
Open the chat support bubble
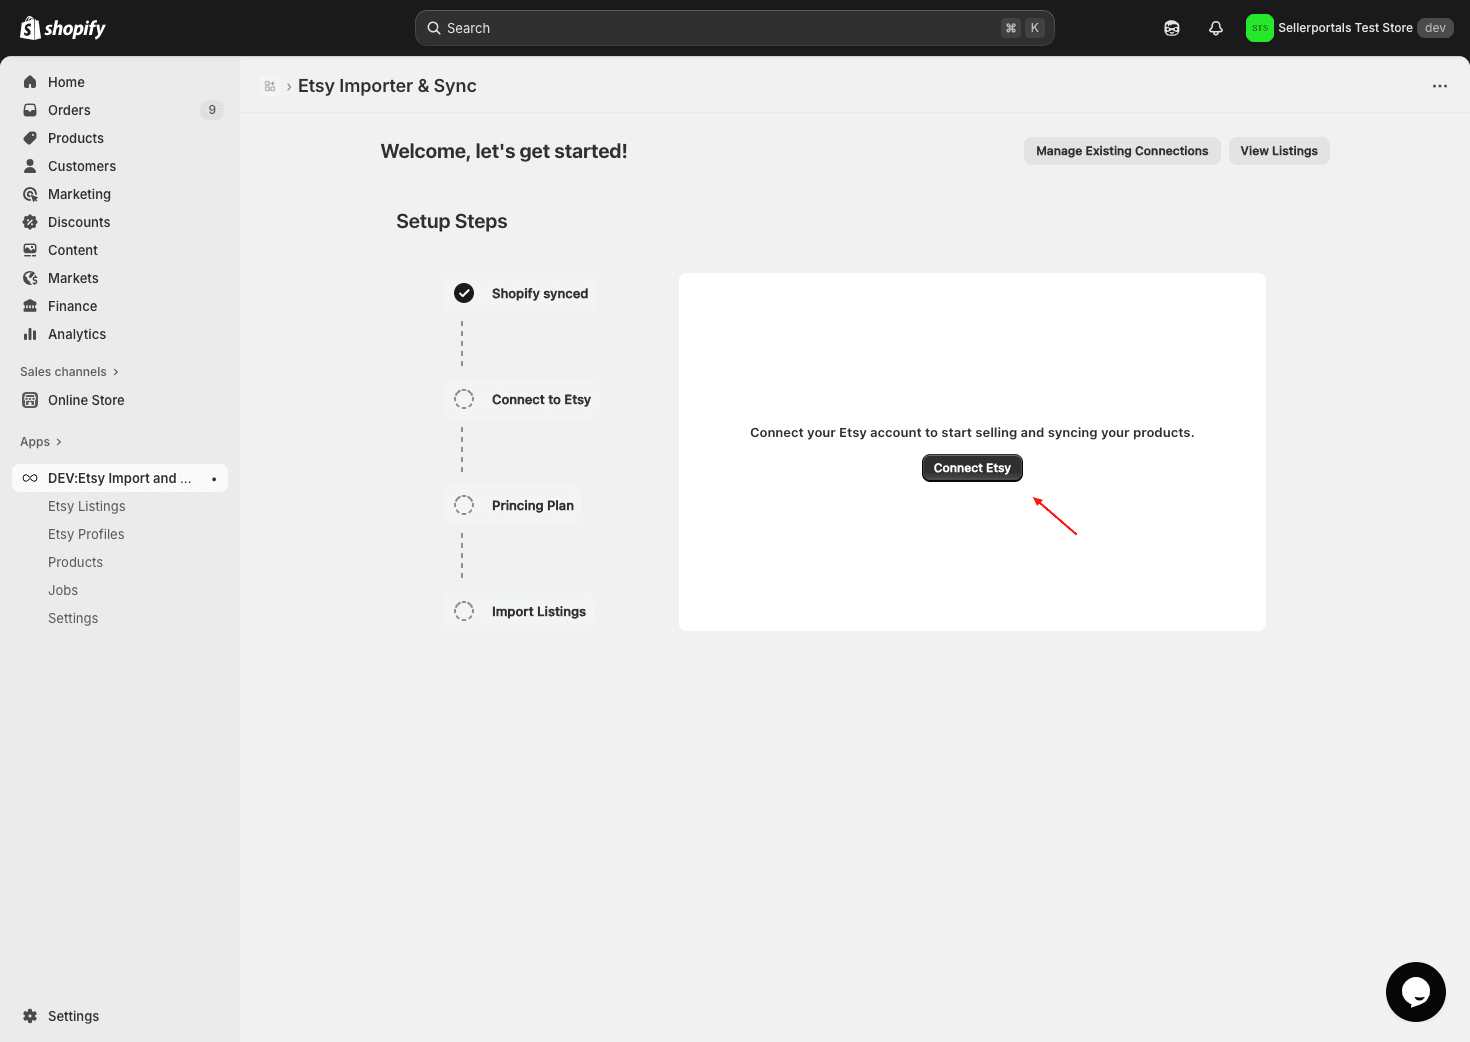[x=1415, y=991]
